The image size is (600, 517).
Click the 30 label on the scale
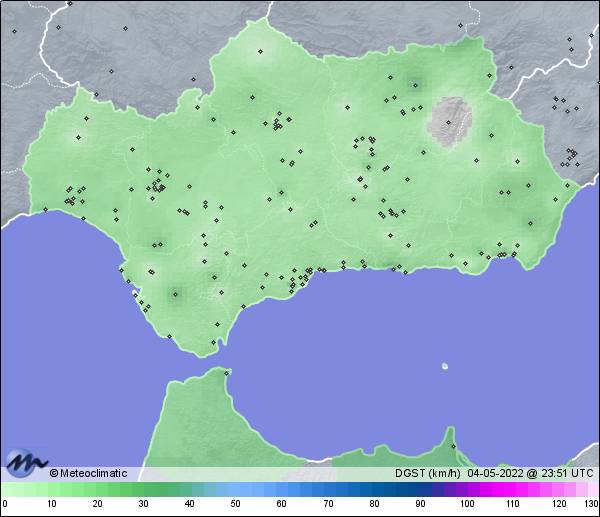pos(143,504)
